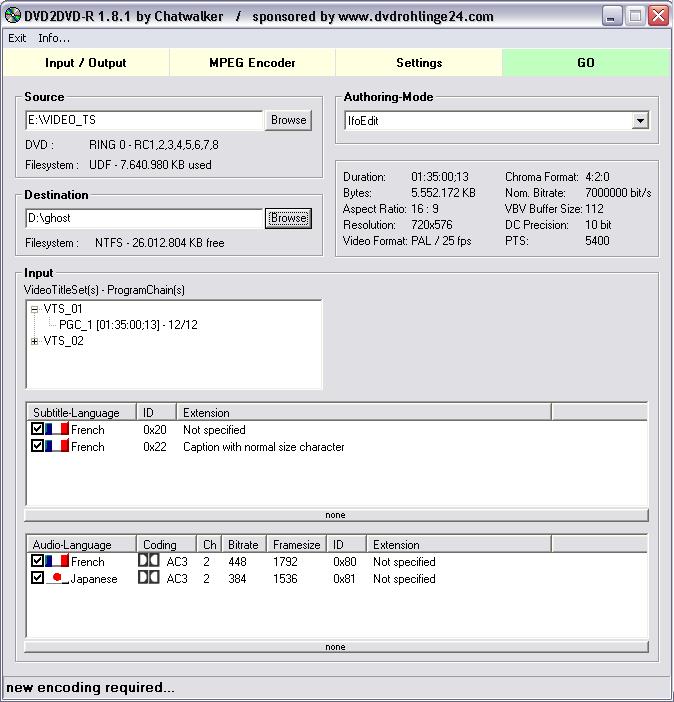Viewport: 674px width, 702px height.
Task: Click the 0x80 audio ID cell
Action: point(344,561)
